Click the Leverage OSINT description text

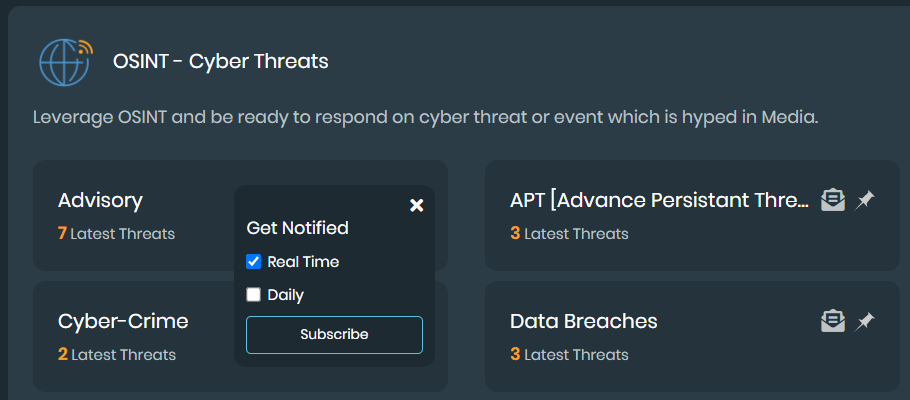pos(425,117)
